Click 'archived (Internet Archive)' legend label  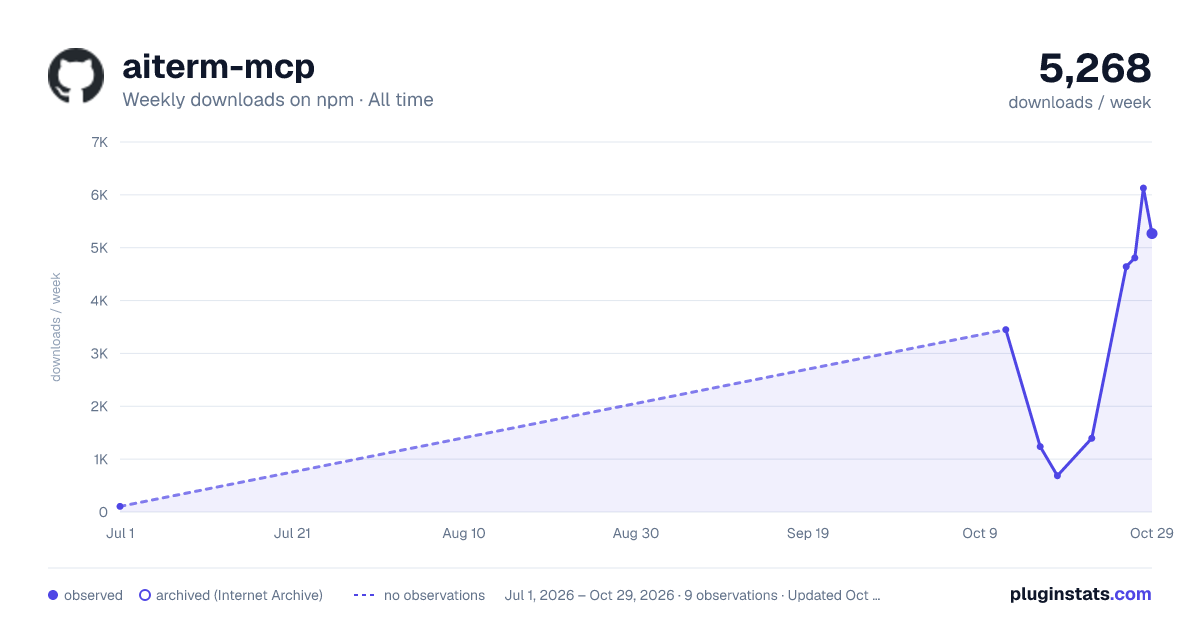click(239, 595)
